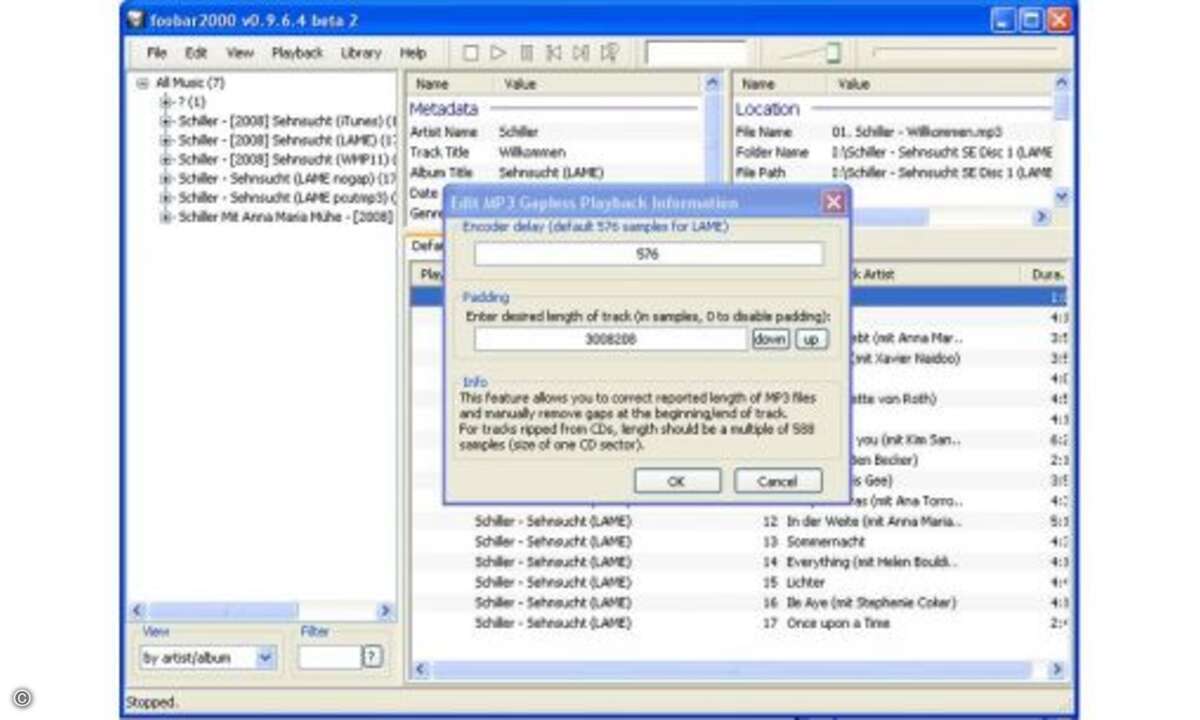Open the Library menu
Image resolution: width=1200 pixels, height=720 pixels.
point(361,53)
